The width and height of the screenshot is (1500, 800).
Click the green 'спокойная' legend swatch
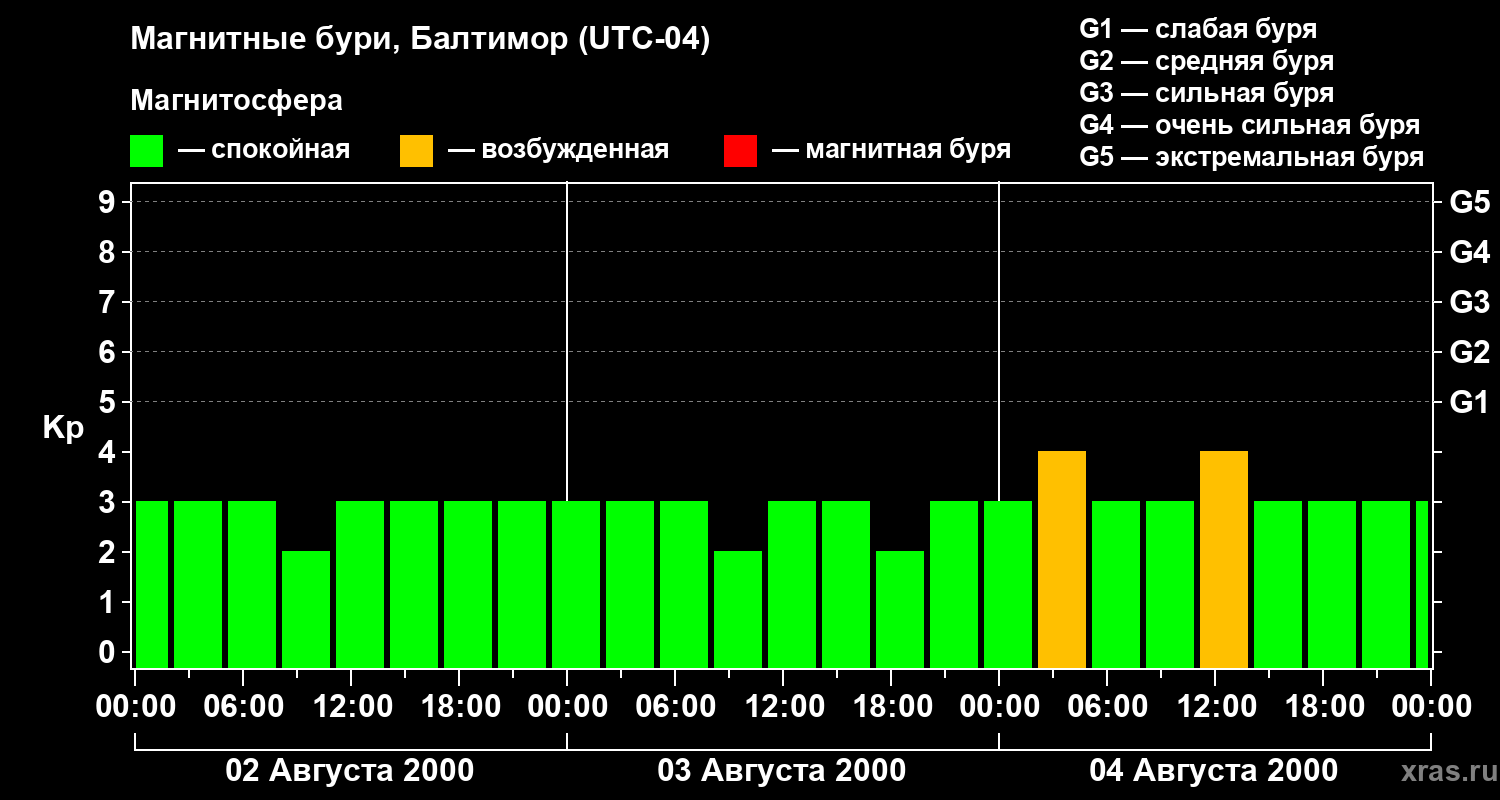point(147,151)
